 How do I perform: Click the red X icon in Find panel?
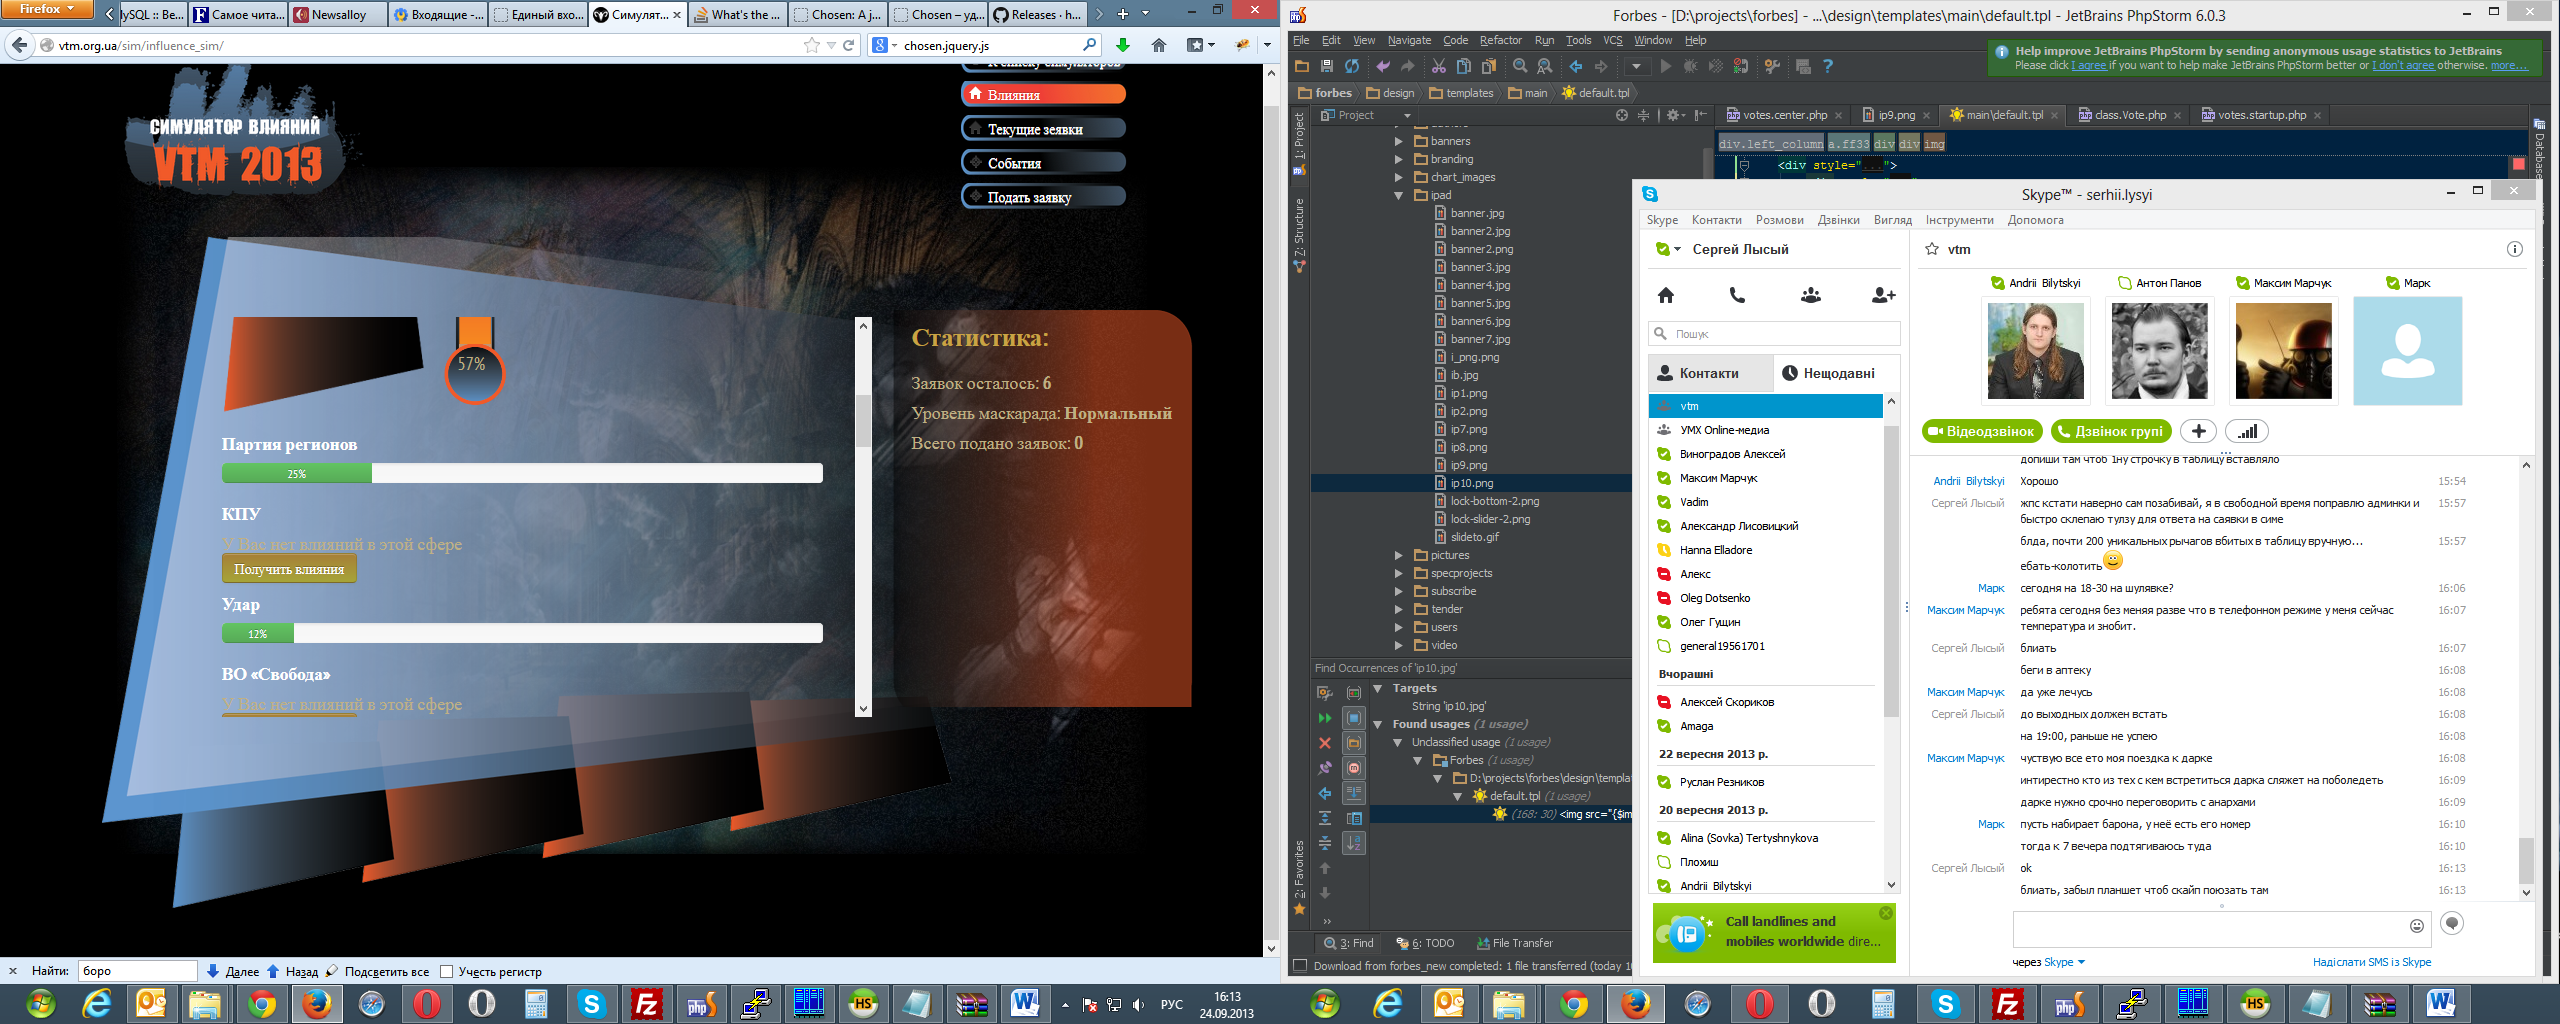(x=1325, y=743)
